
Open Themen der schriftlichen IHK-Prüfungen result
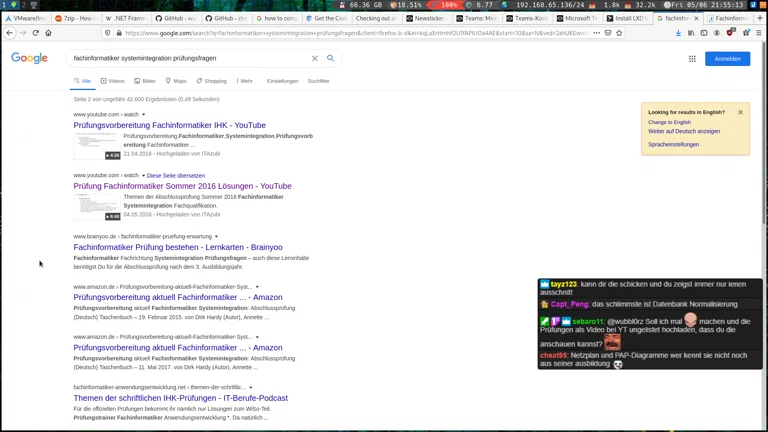coord(181,398)
